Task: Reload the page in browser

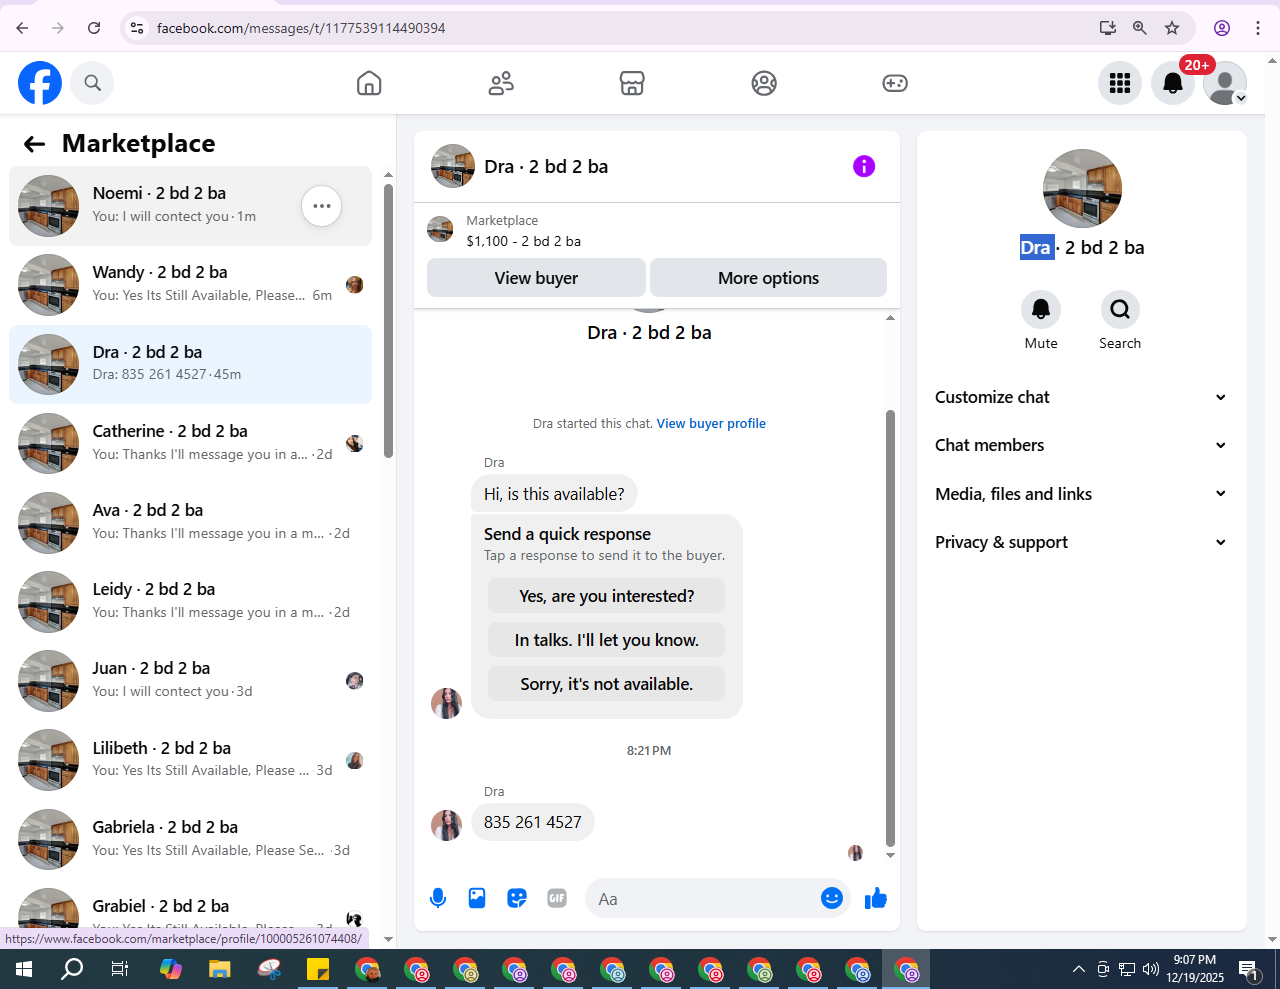Action: 94,28
